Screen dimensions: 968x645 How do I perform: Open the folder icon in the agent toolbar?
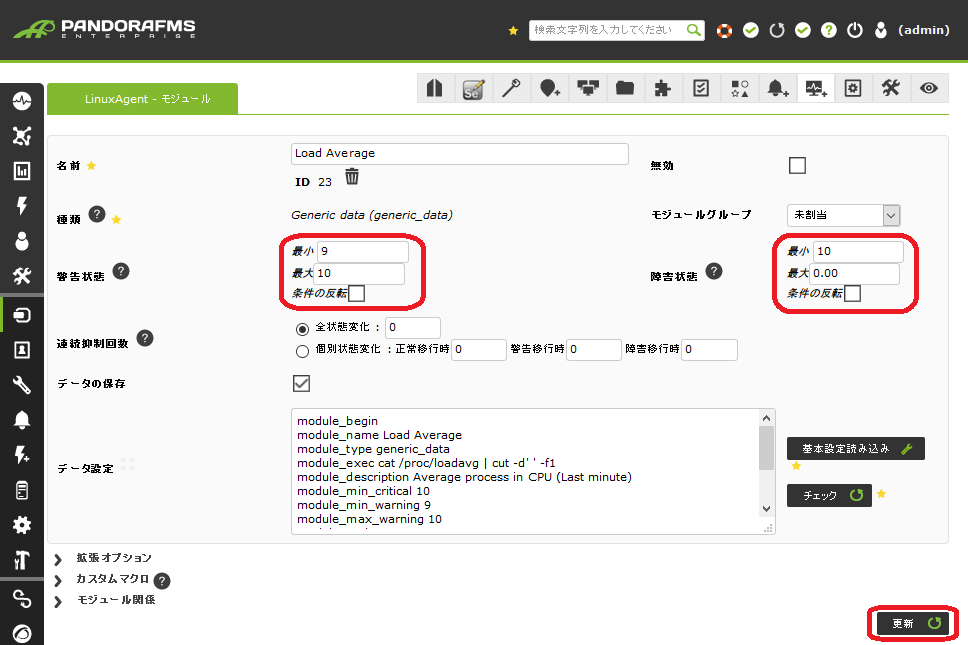625,88
